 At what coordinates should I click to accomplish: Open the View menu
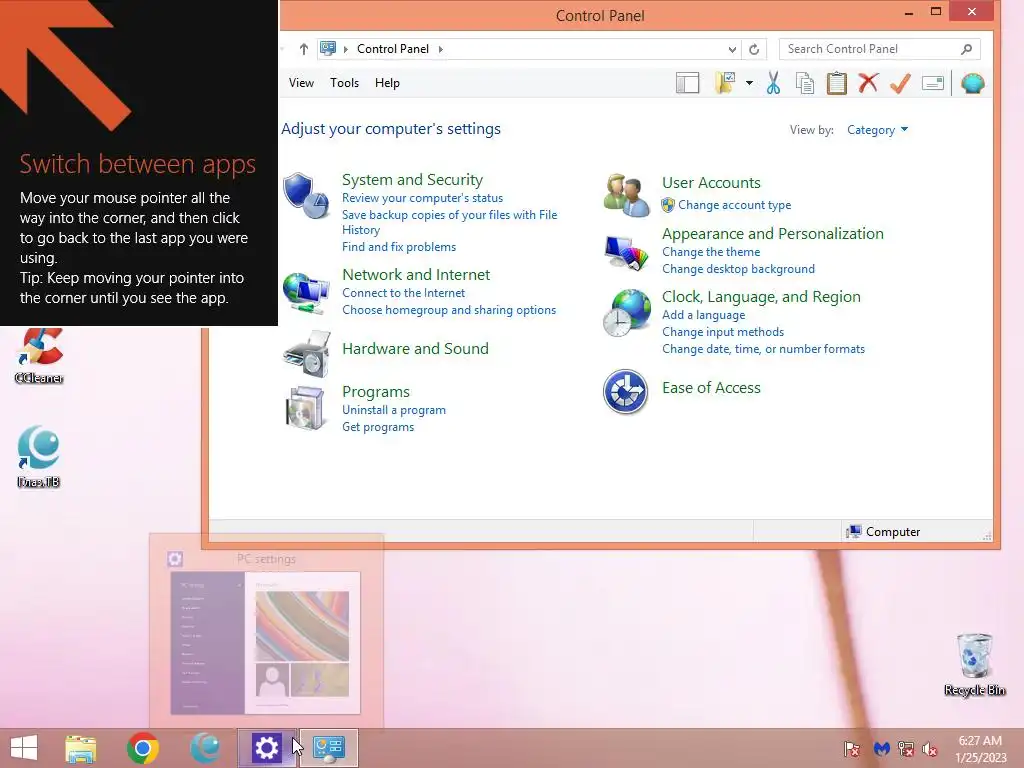click(x=301, y=83)
